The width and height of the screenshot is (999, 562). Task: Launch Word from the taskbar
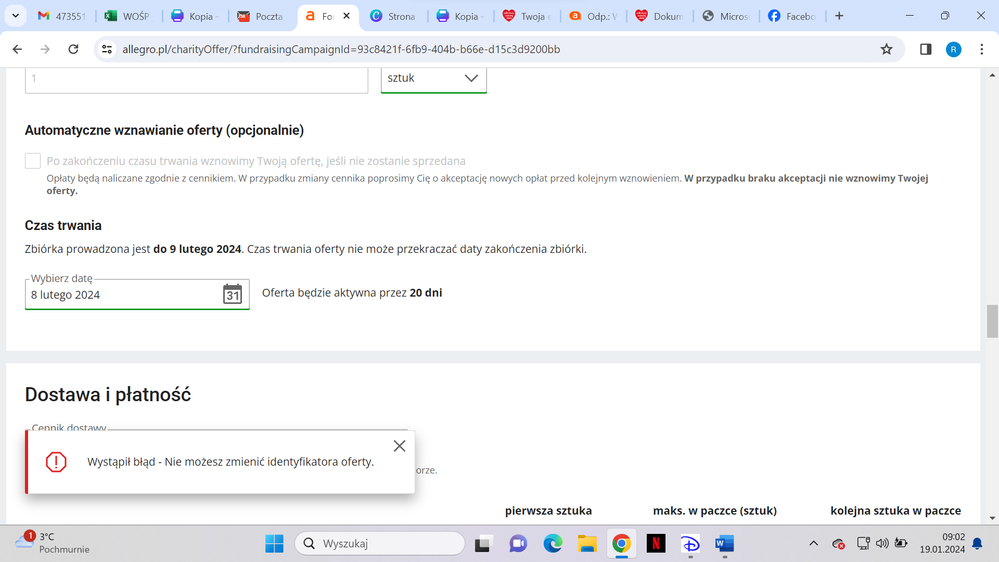click(724, 543)
